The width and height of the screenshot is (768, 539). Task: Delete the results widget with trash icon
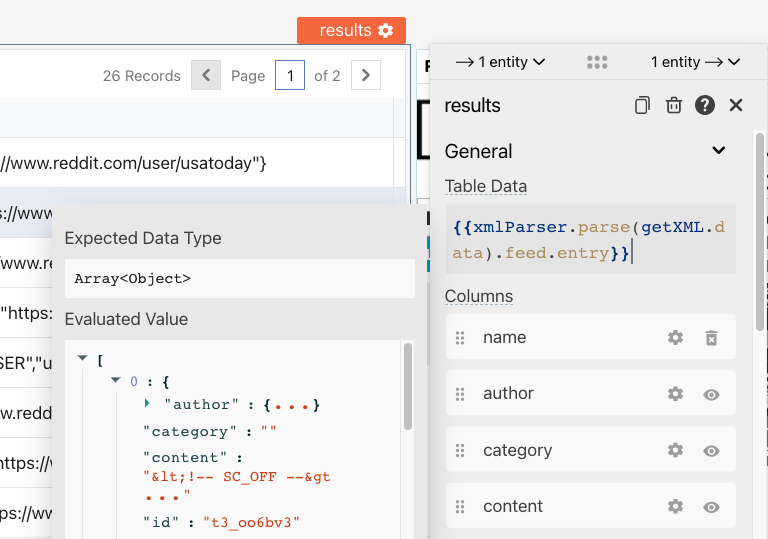point(674,105)
